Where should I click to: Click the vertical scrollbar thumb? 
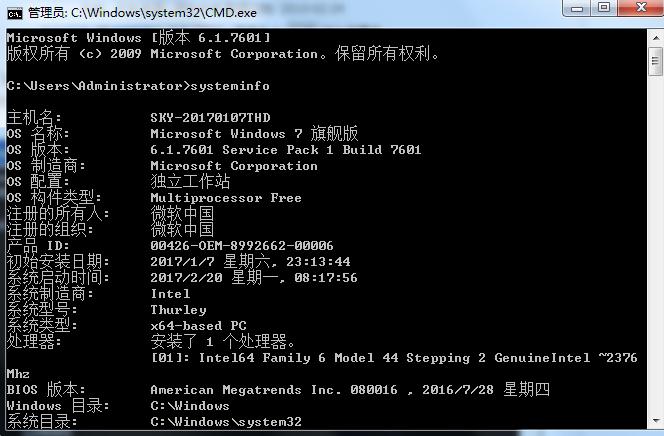(655, 60)
